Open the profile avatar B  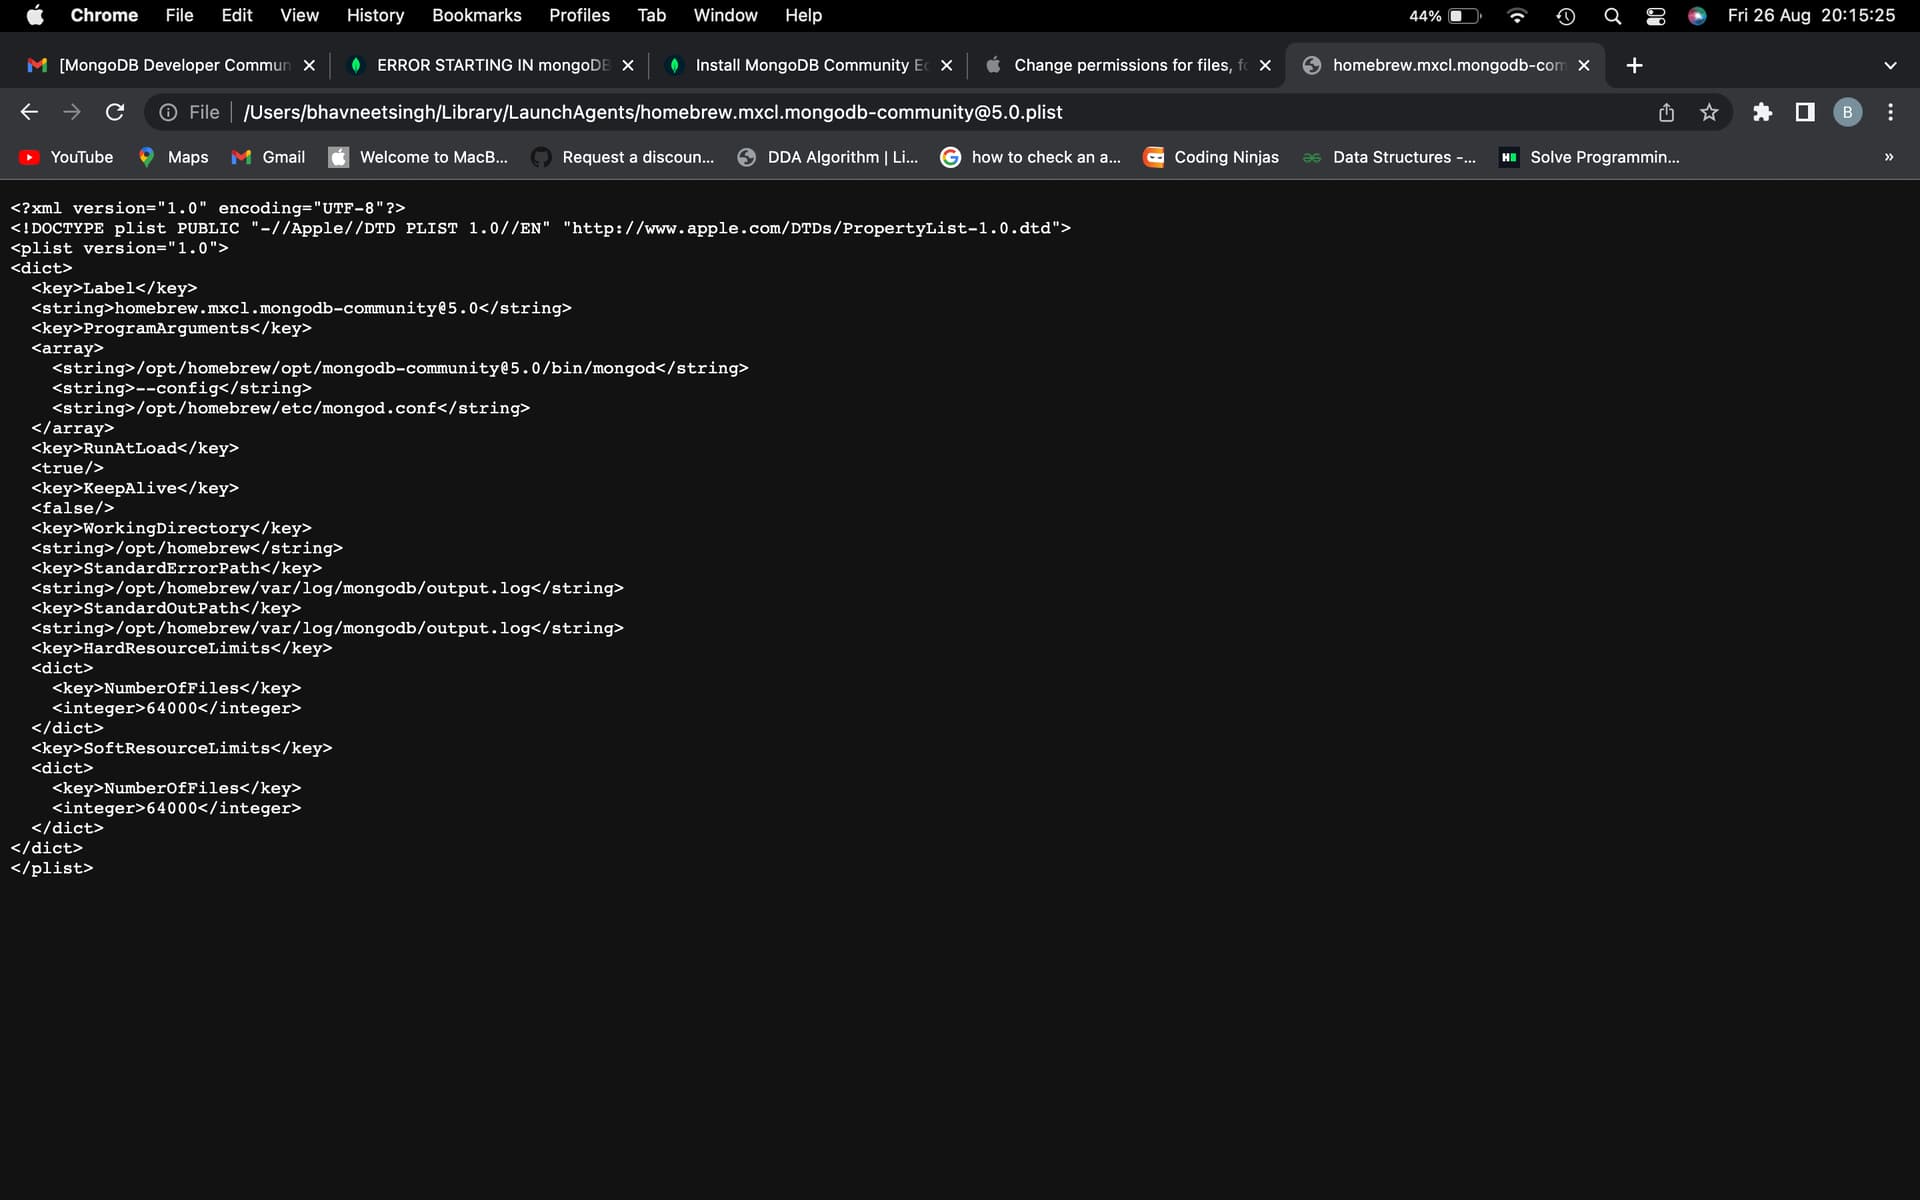(1847, 112)
